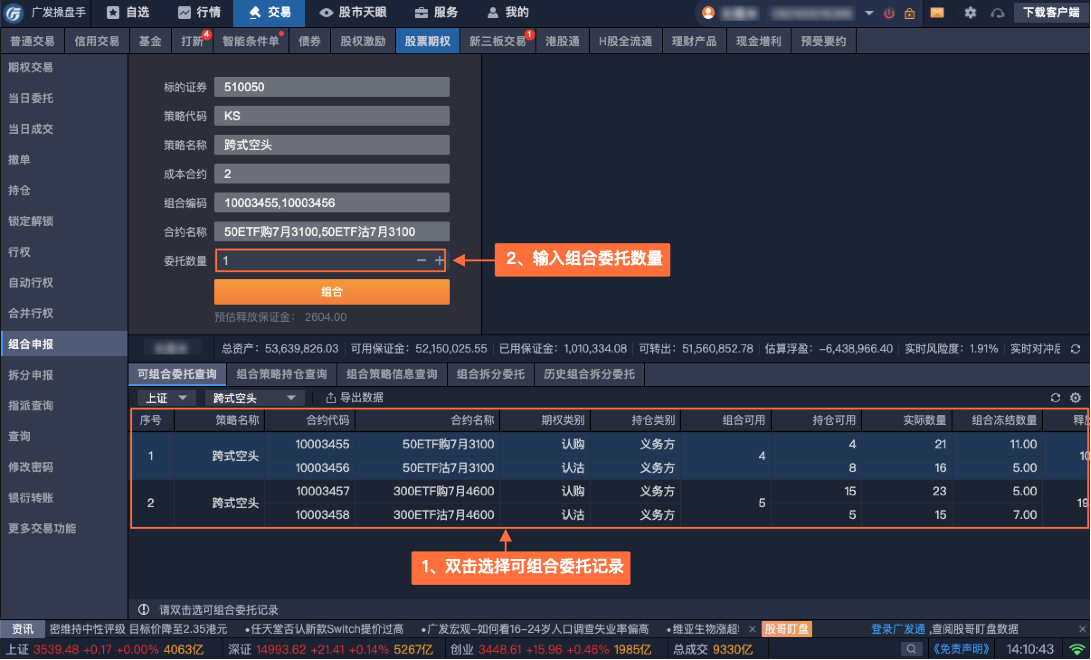Click the info icon beside 请双击选可组合委托记录

click(x=143, y=609)
